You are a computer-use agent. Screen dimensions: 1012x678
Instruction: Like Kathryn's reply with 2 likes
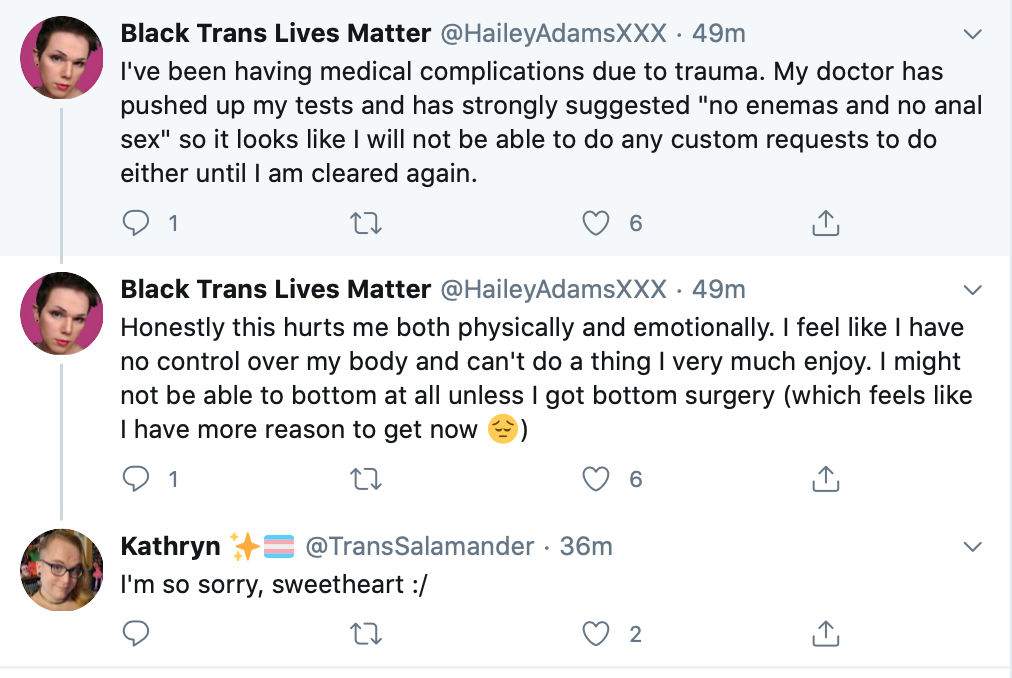[596, 634]
